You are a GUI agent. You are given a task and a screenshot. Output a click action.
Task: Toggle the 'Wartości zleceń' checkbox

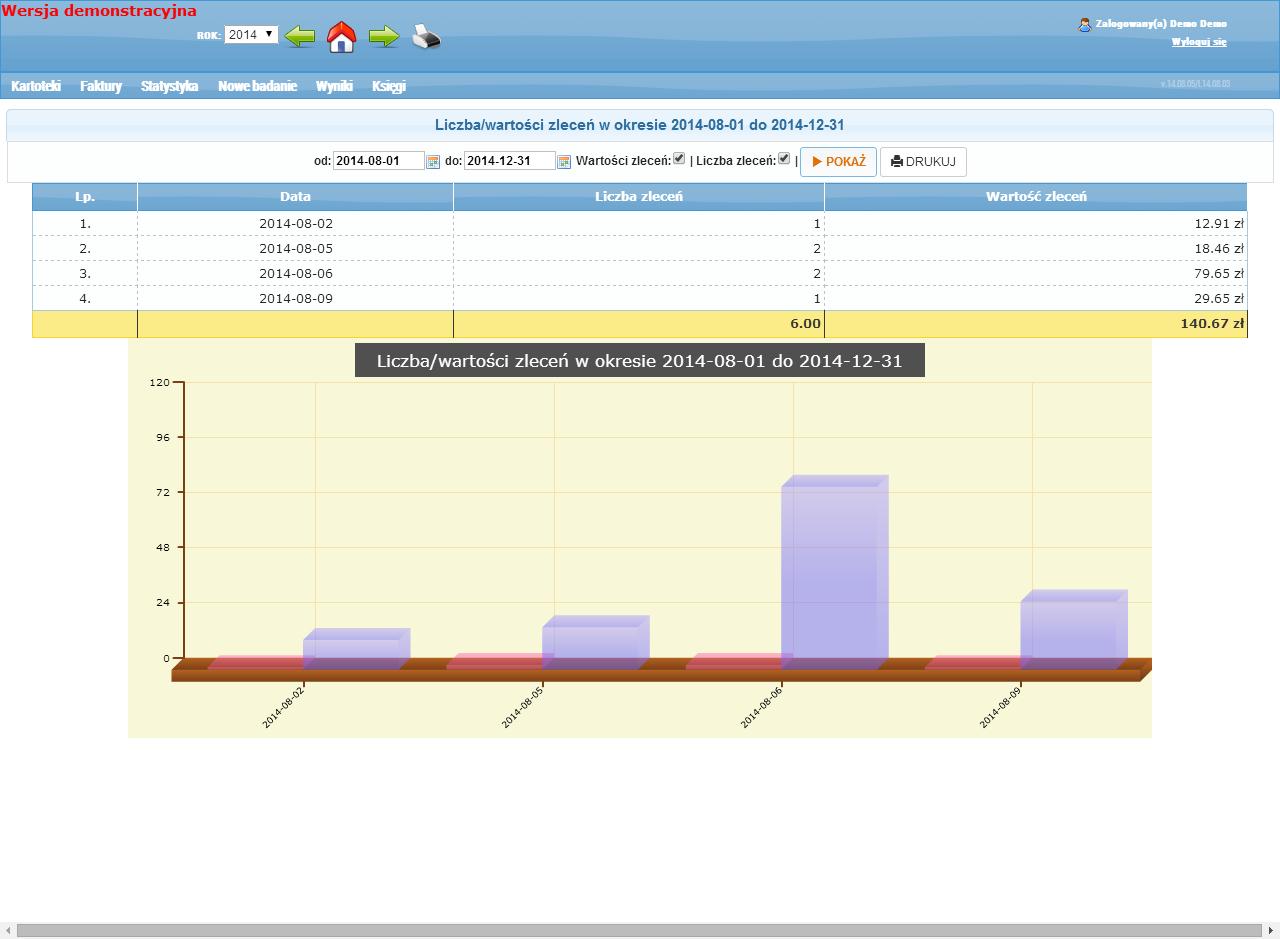click(679, 158)
